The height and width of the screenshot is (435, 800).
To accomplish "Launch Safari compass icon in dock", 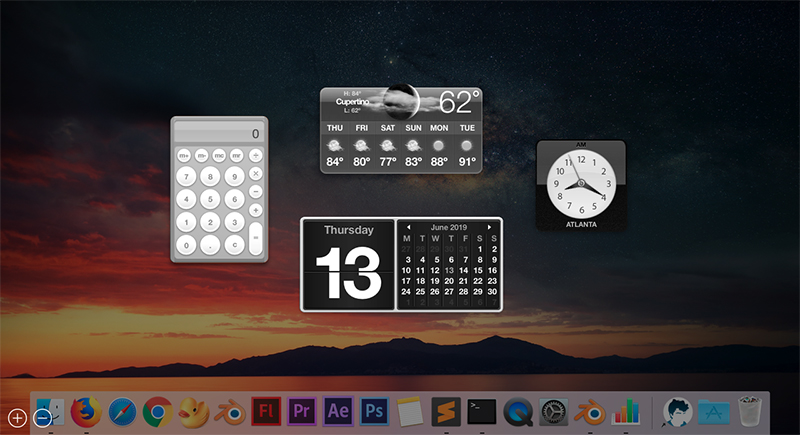I will click(122, 412).
